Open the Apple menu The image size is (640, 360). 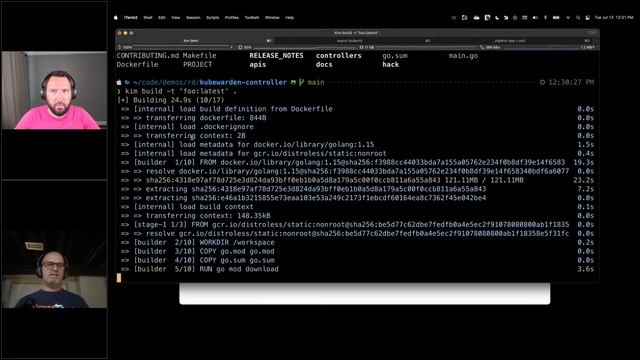coord(116,18)
